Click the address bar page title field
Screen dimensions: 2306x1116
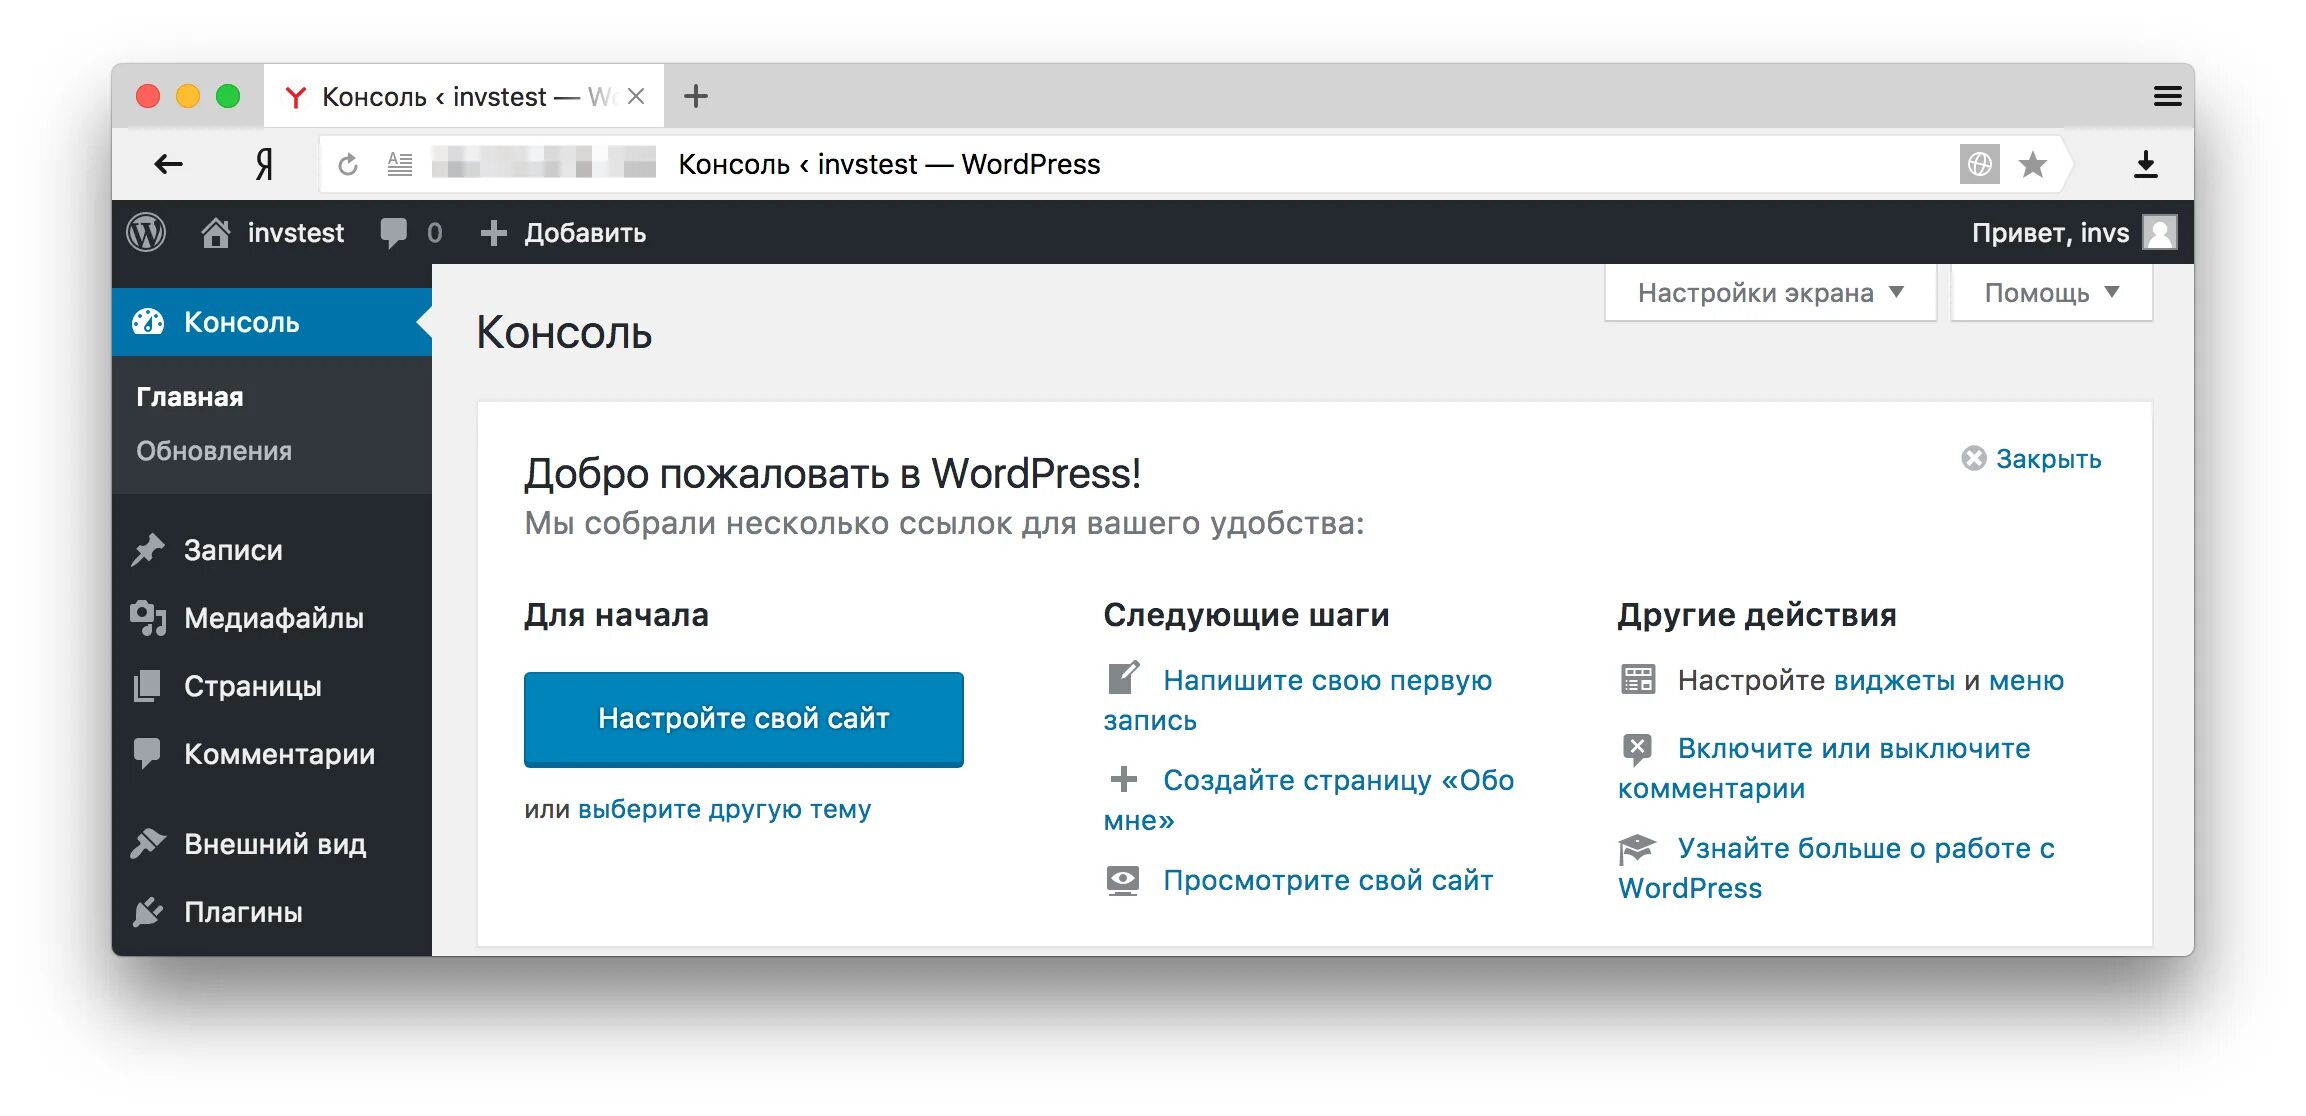[x=889, y=164]
